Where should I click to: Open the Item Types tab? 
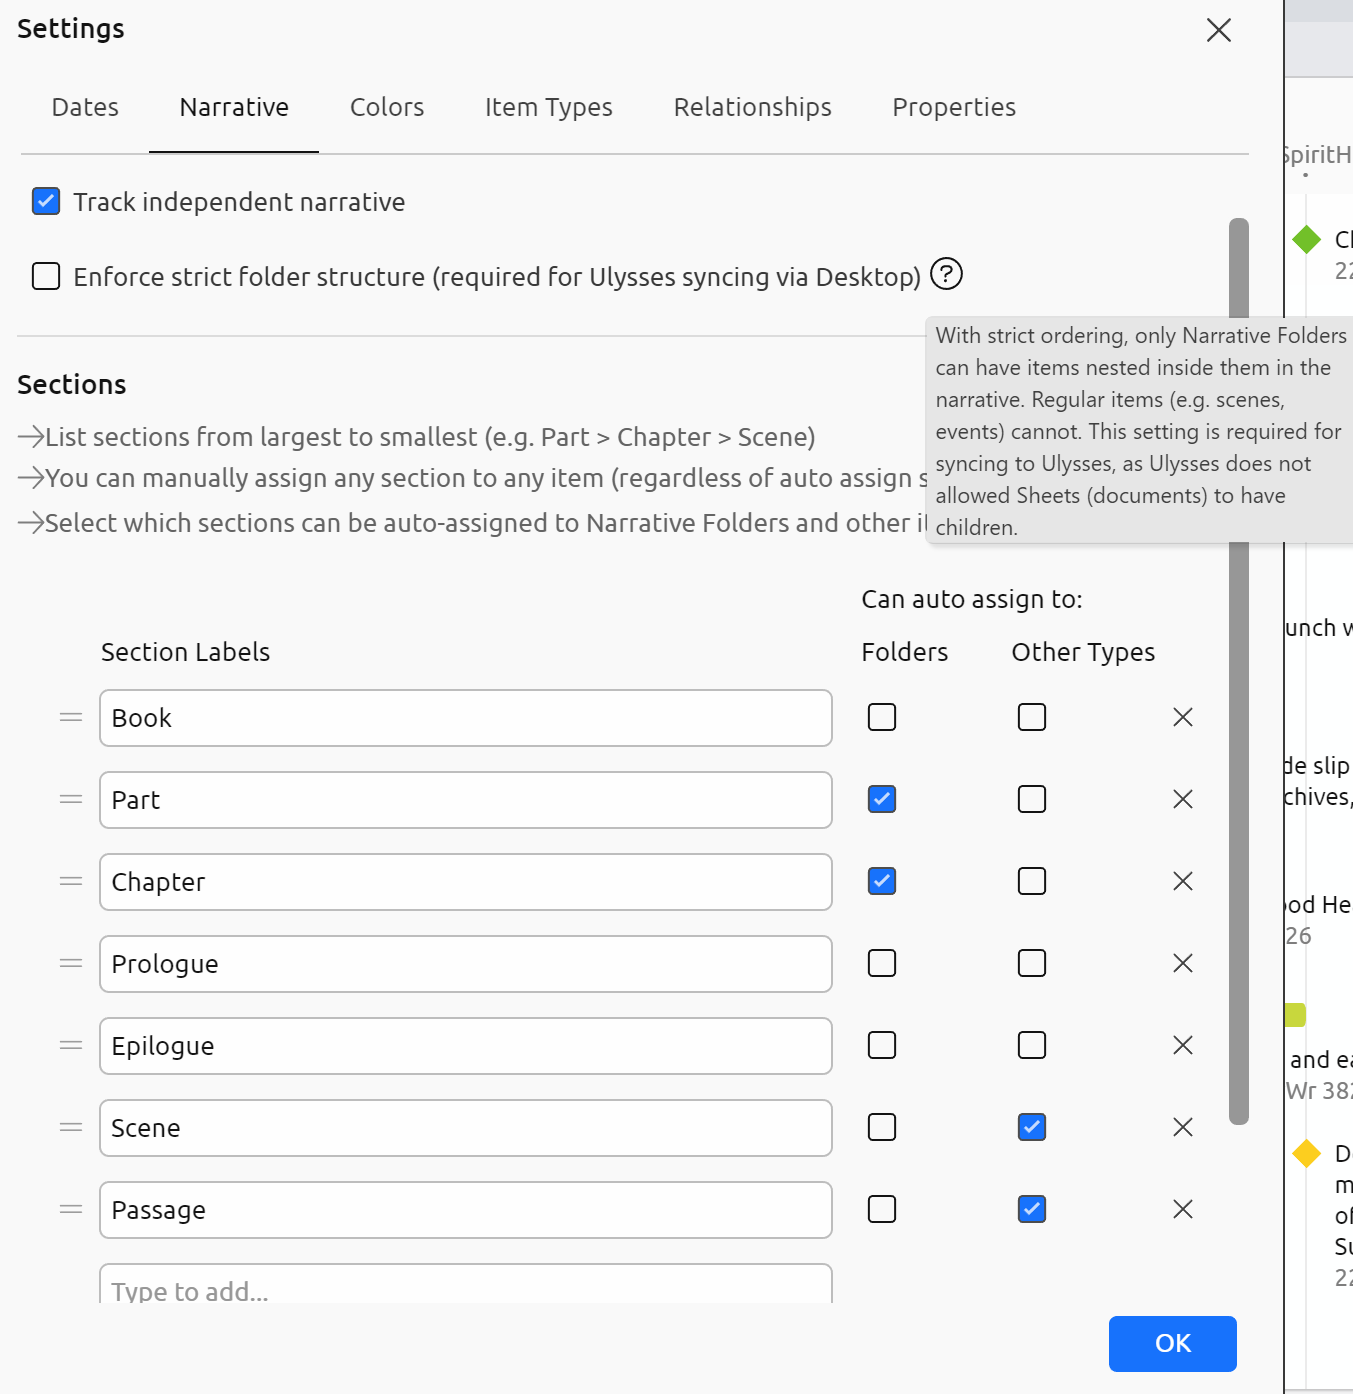(x=548, y=107)
